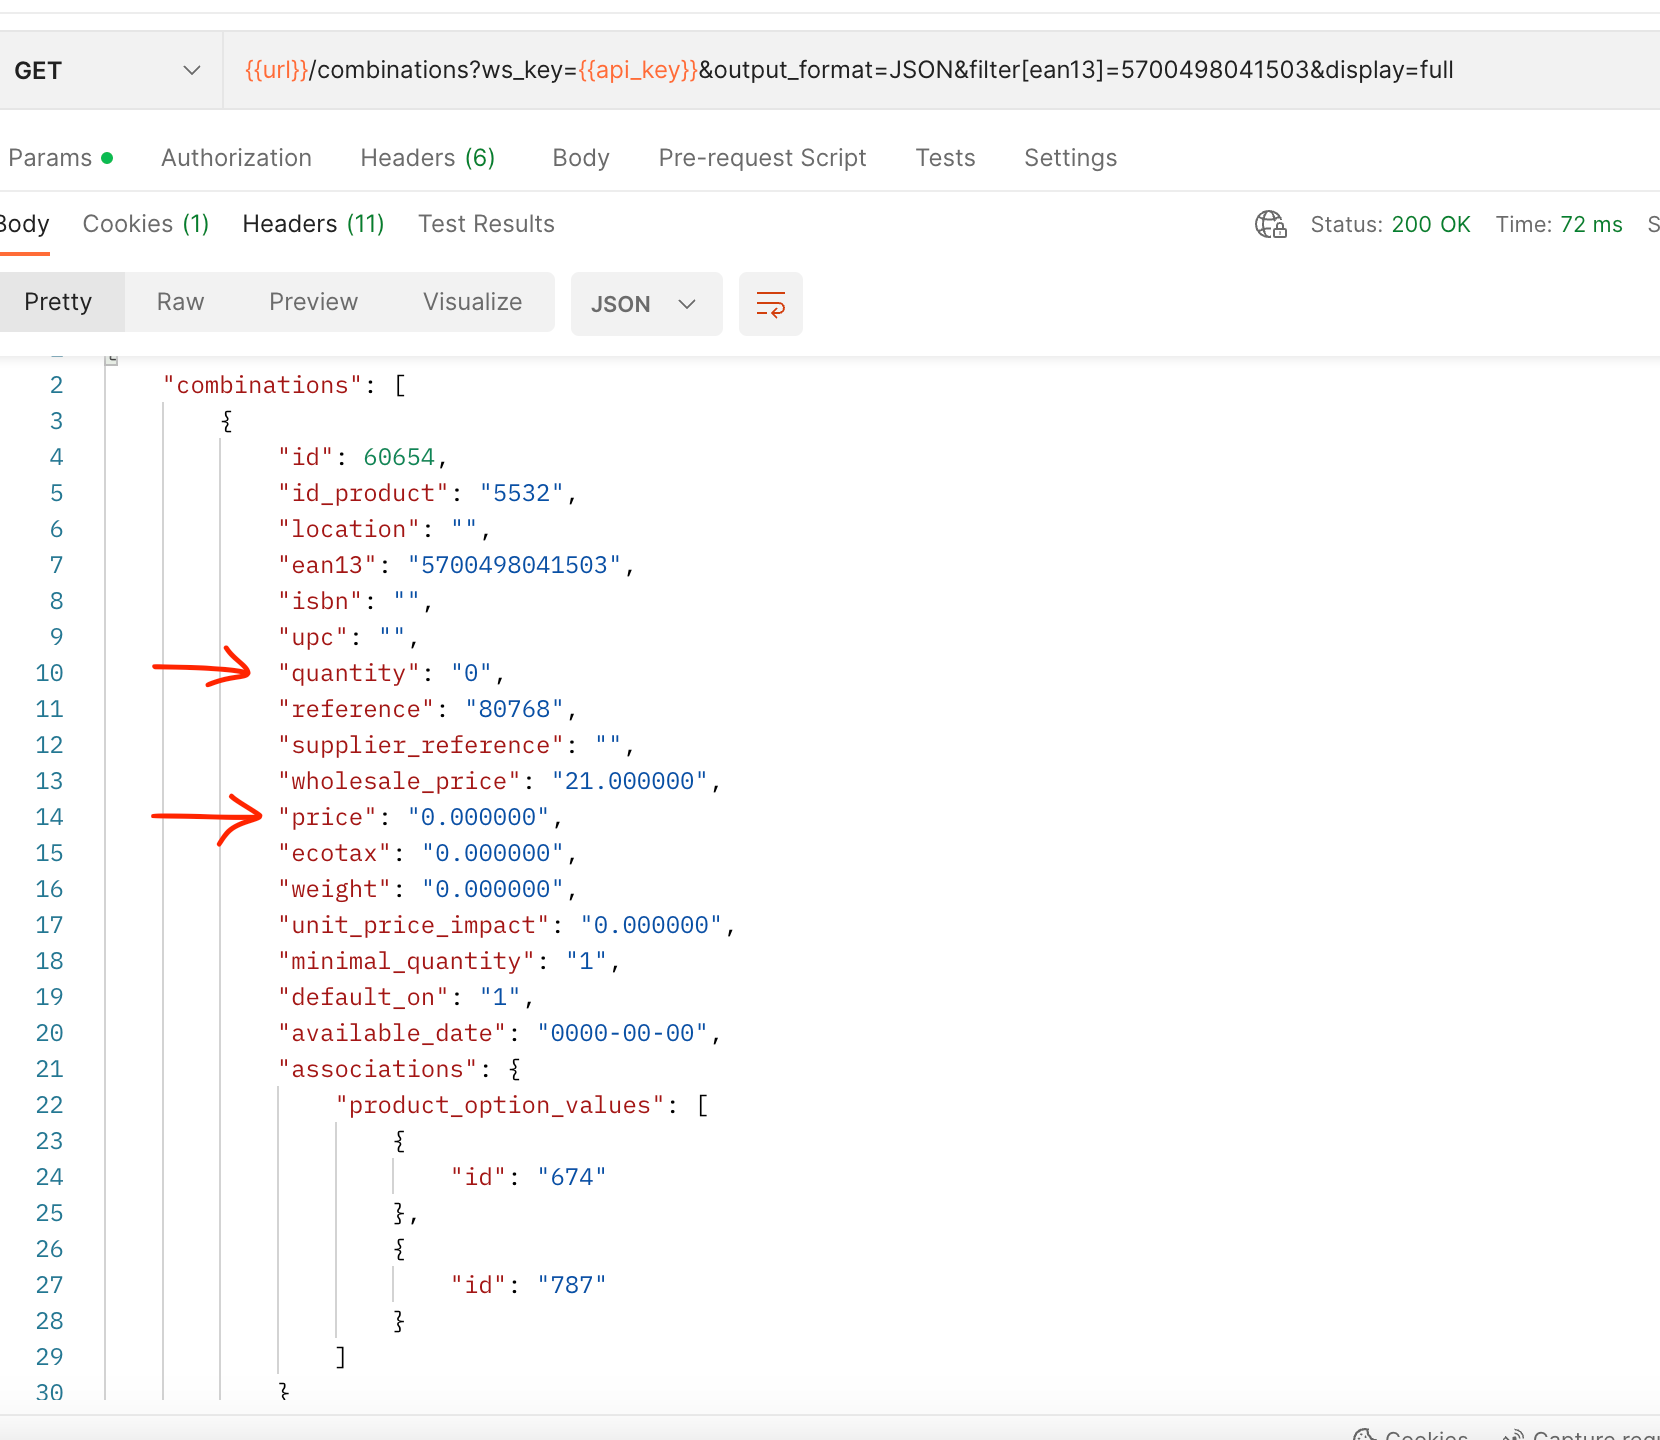Open the GET method dropdown
Viewport: 1660px width, 1440px height.
[x=108, y=71]
